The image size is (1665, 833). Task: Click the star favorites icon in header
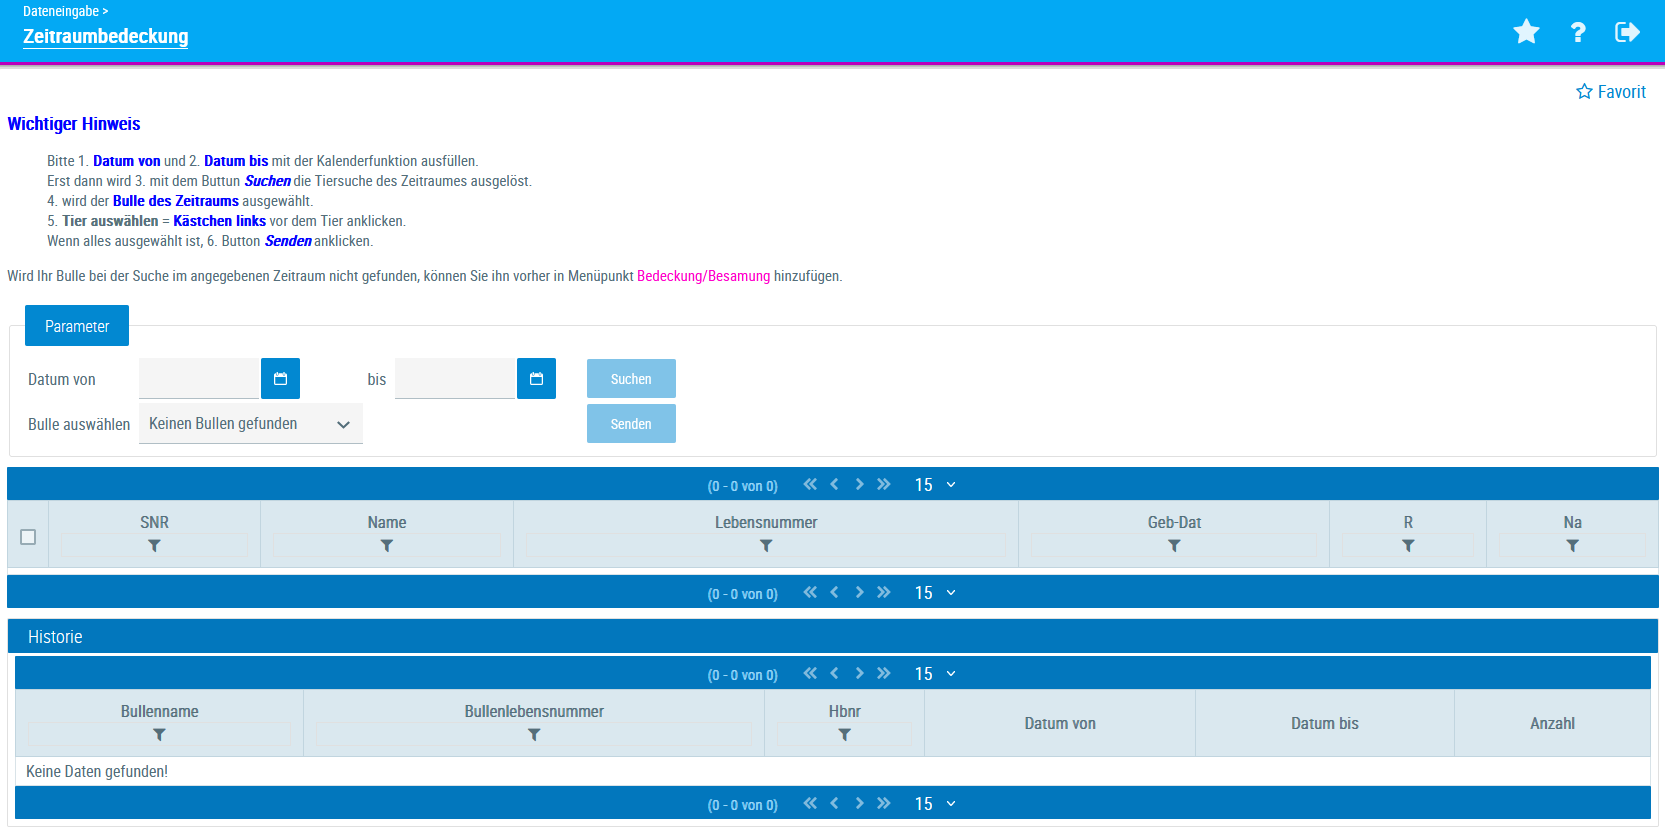(x=1526, y=32)
